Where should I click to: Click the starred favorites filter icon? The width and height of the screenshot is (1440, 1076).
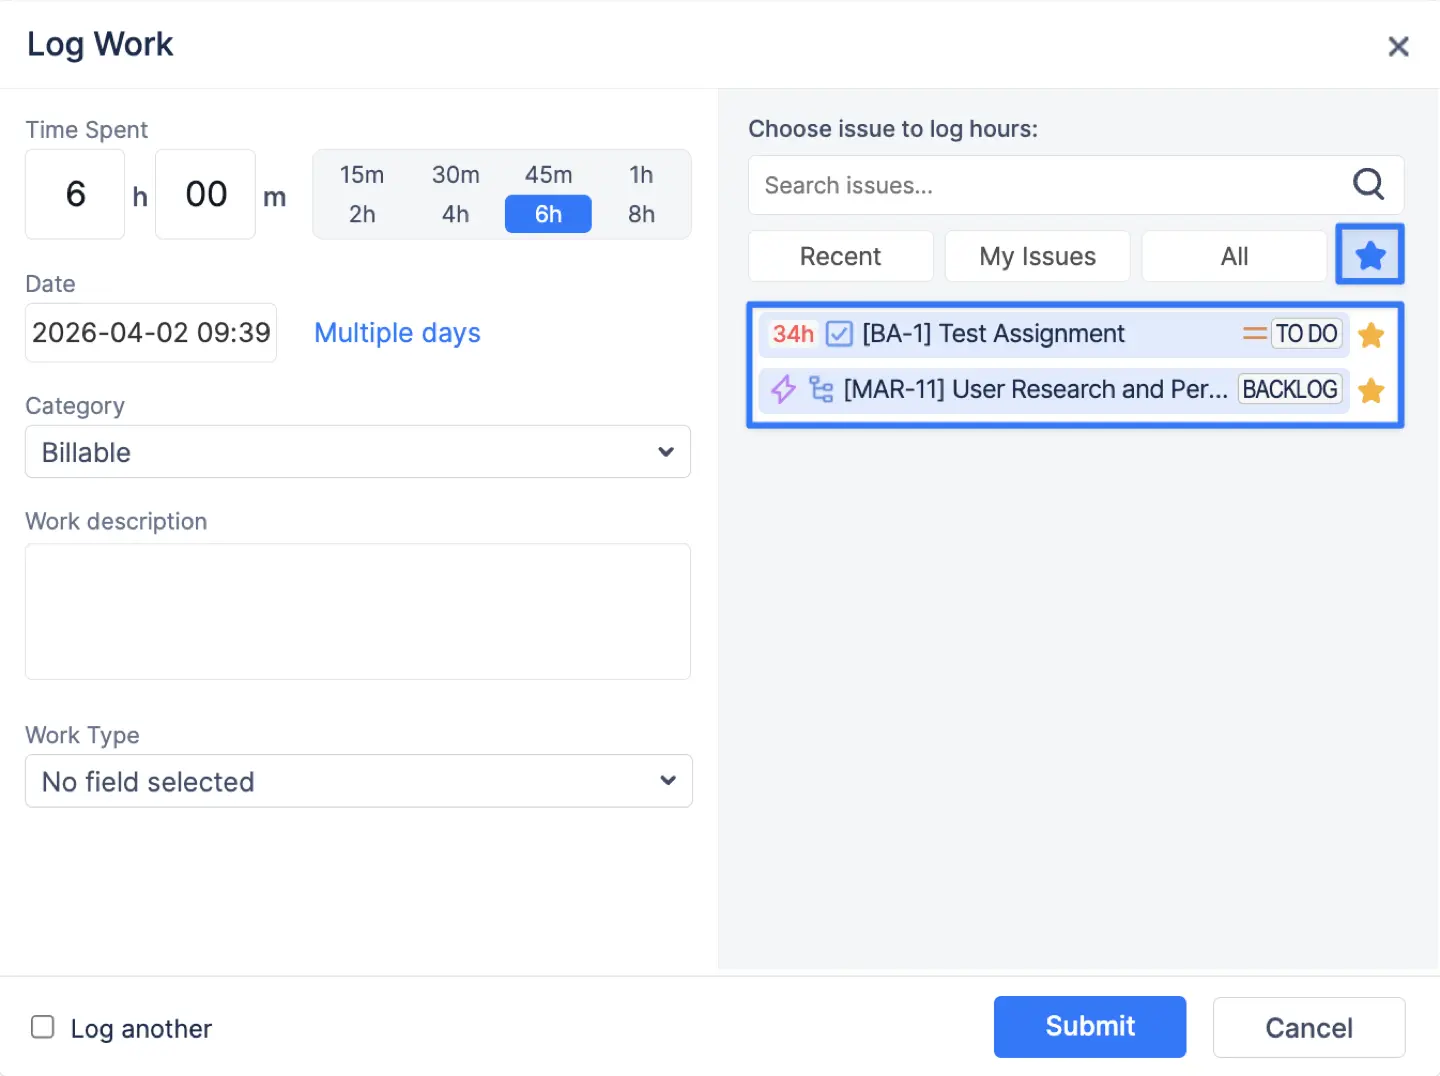pos(1370,255)
